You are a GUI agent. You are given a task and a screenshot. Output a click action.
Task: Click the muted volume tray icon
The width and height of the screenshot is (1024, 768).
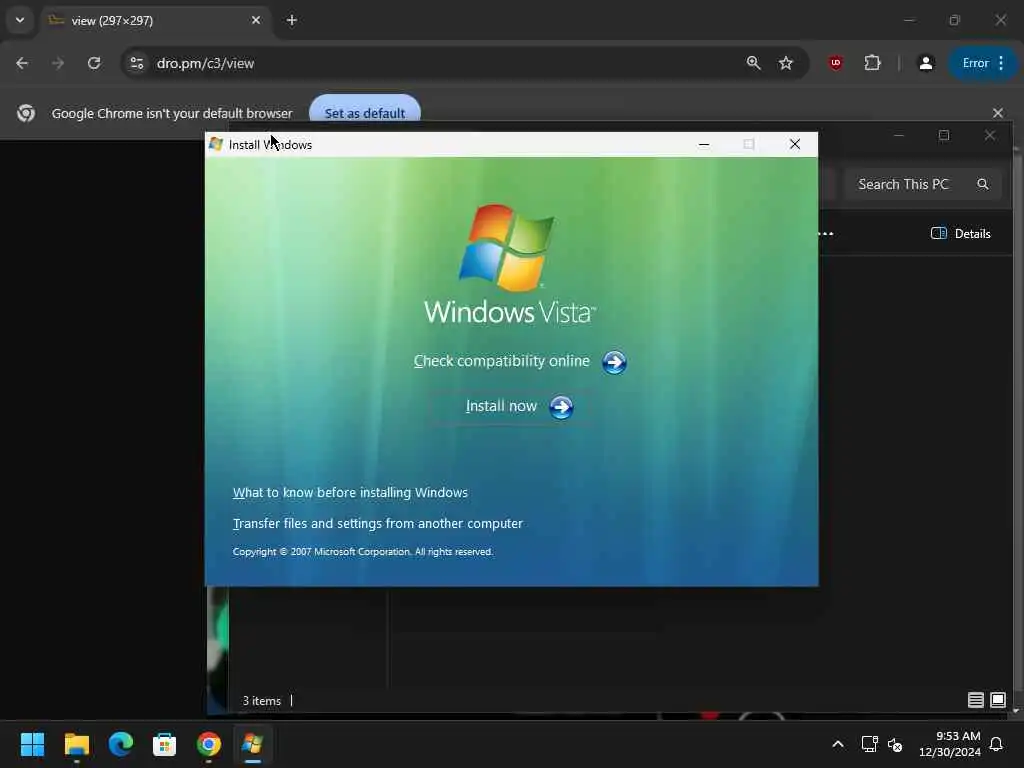(895, 744)
